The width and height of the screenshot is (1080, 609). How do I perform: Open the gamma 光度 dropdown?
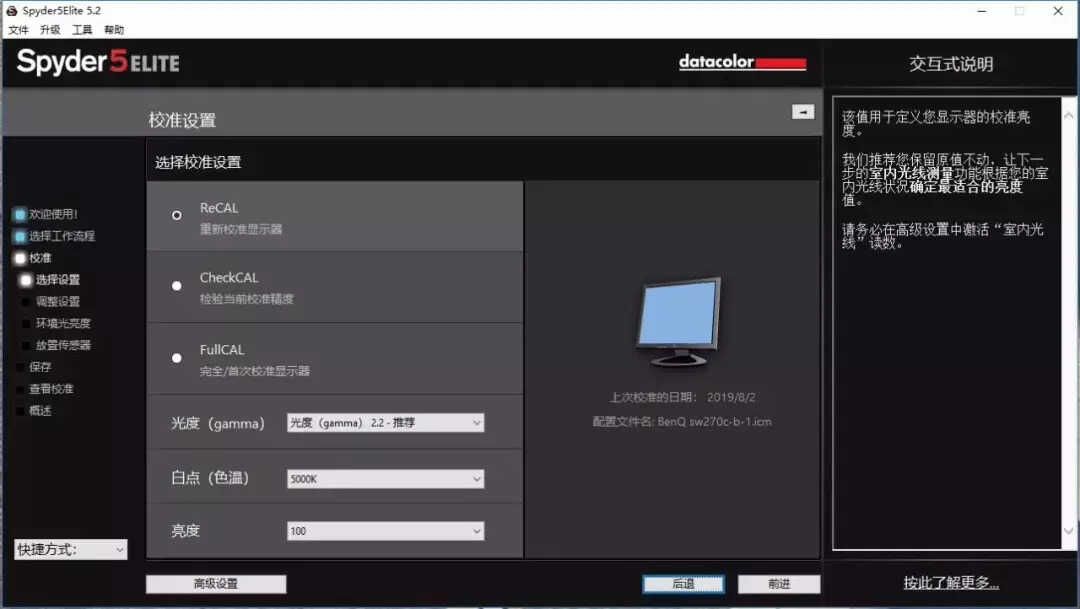[x=386, y=423]
